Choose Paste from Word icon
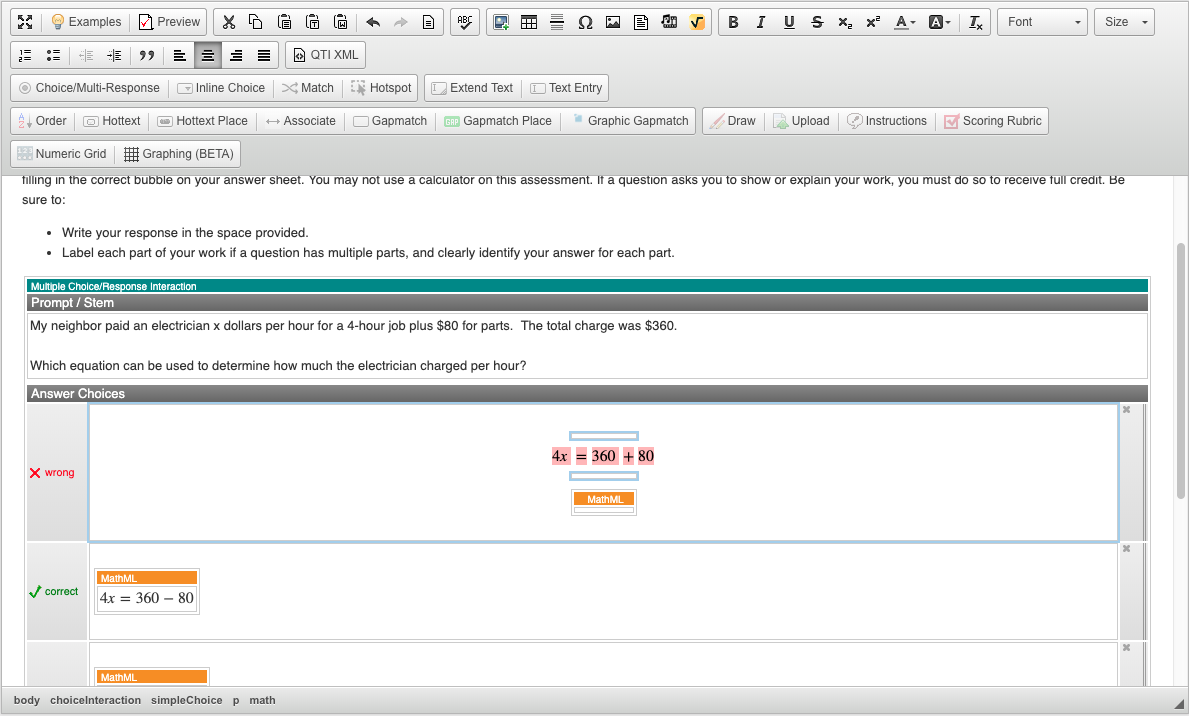 [x=340, y=22]
